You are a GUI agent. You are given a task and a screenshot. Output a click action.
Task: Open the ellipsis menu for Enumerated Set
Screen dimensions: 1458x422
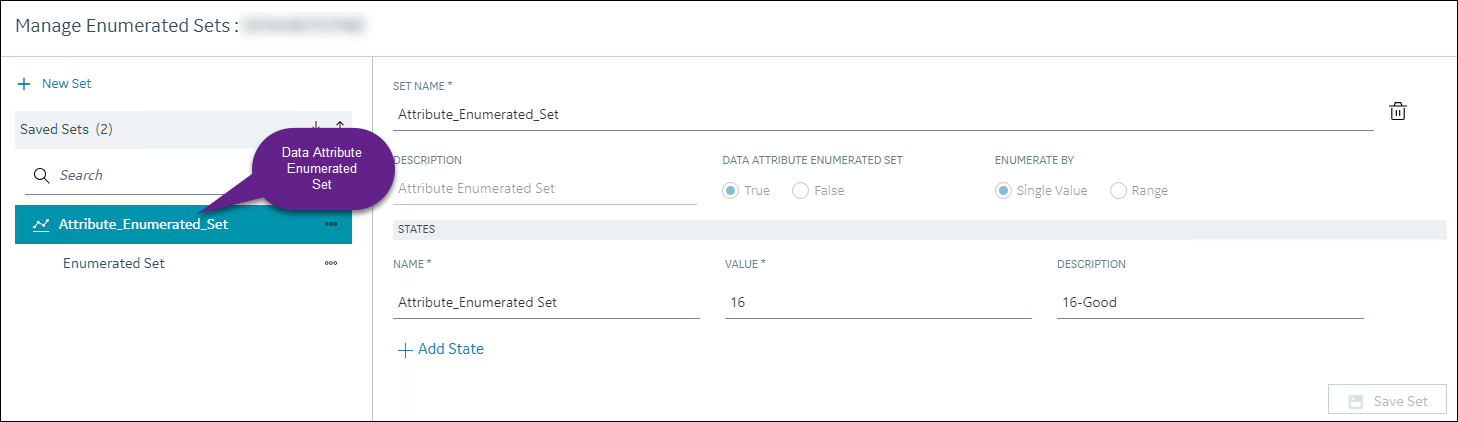coord(331,264)
